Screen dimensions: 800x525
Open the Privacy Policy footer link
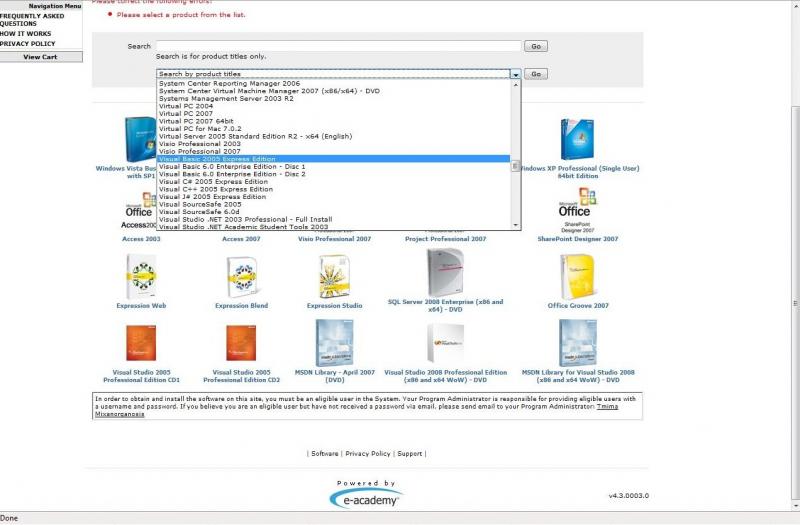[x=367, y=453]
